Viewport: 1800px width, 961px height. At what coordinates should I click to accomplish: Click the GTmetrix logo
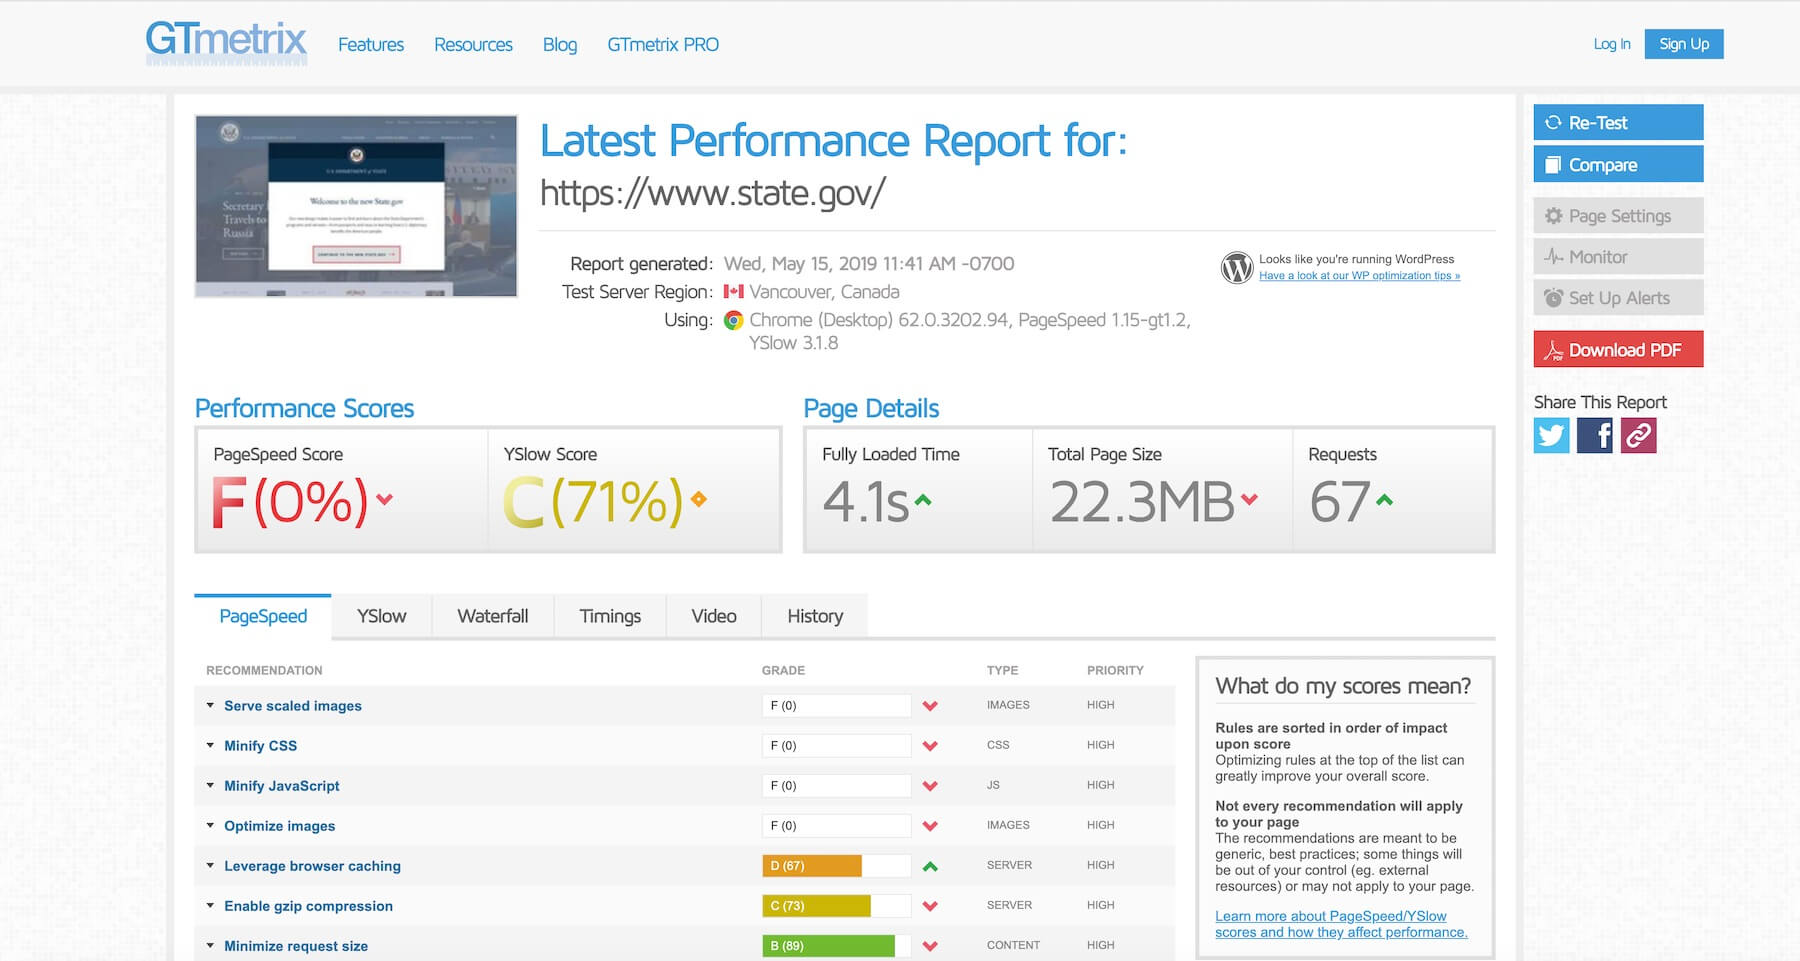(226, 43)
